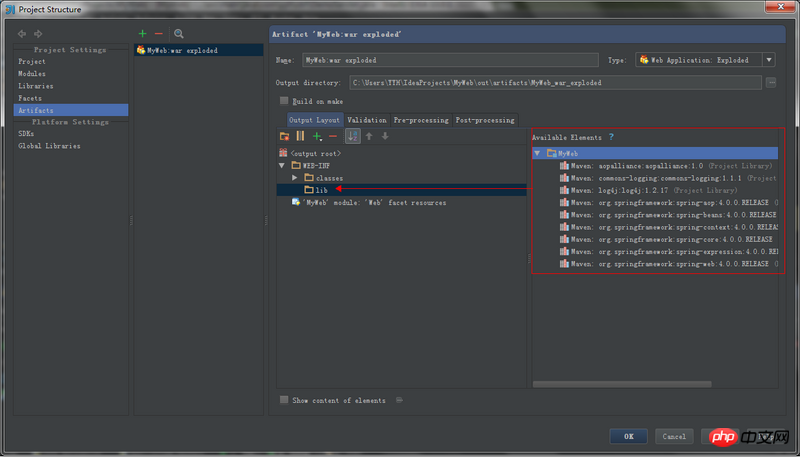This screenshot has width=800, height=457.
Task: Select 'MyWeb' module Web facet resources
Action: click(369, 202)
